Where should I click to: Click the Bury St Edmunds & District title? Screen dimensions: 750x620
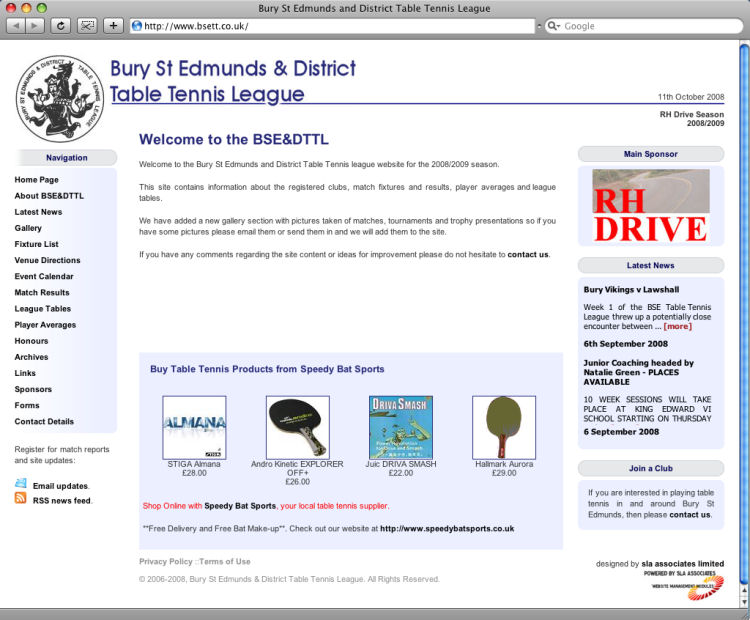coord(233,68)
